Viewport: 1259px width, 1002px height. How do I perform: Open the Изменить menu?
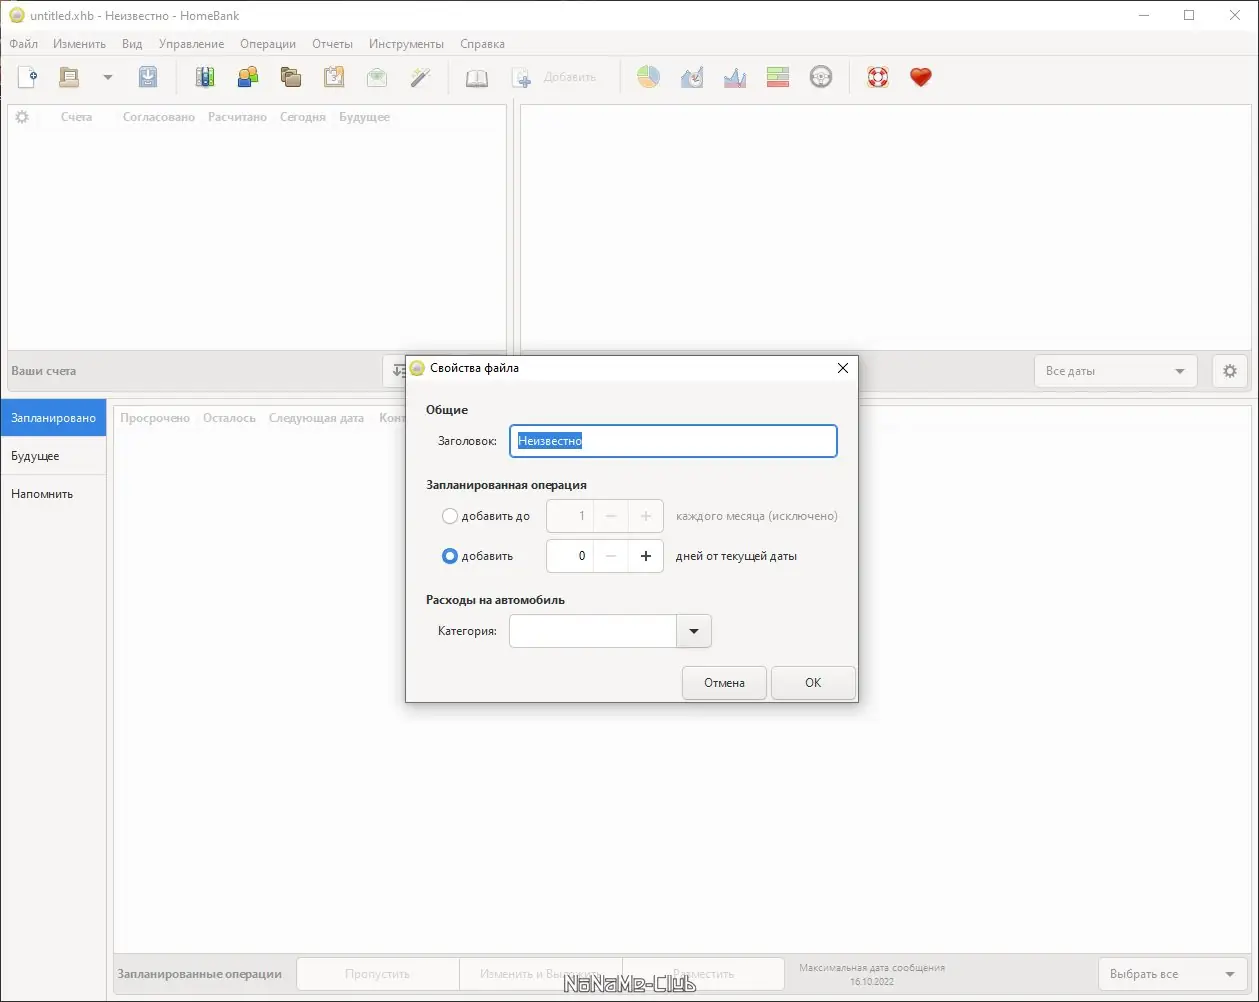click(80, 44)
